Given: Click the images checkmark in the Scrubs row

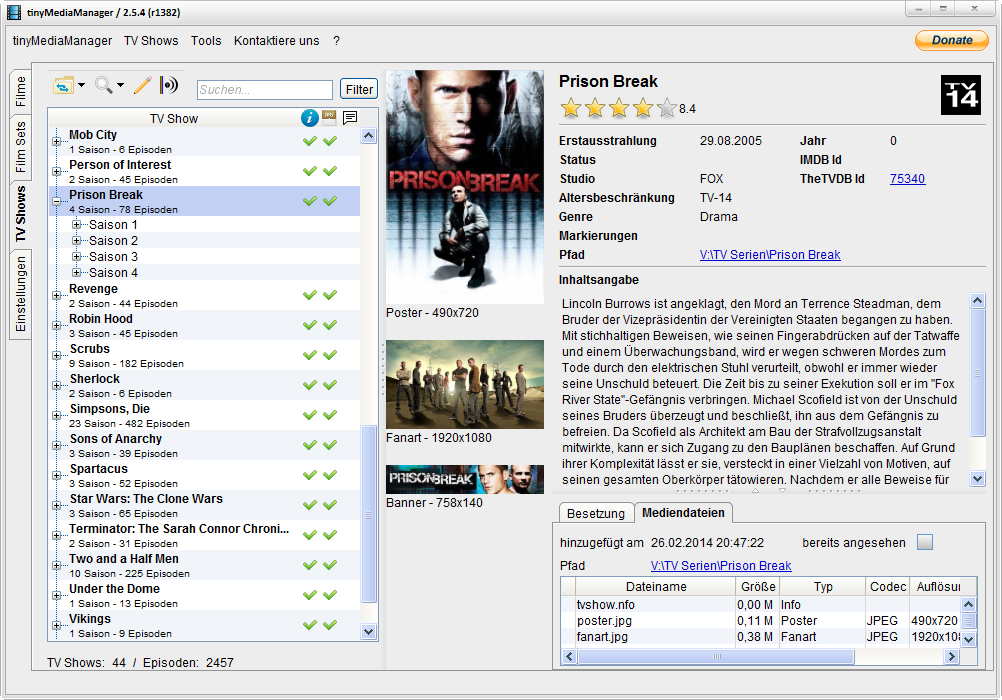Looking at the screenshot, I should tap(330, 355).
